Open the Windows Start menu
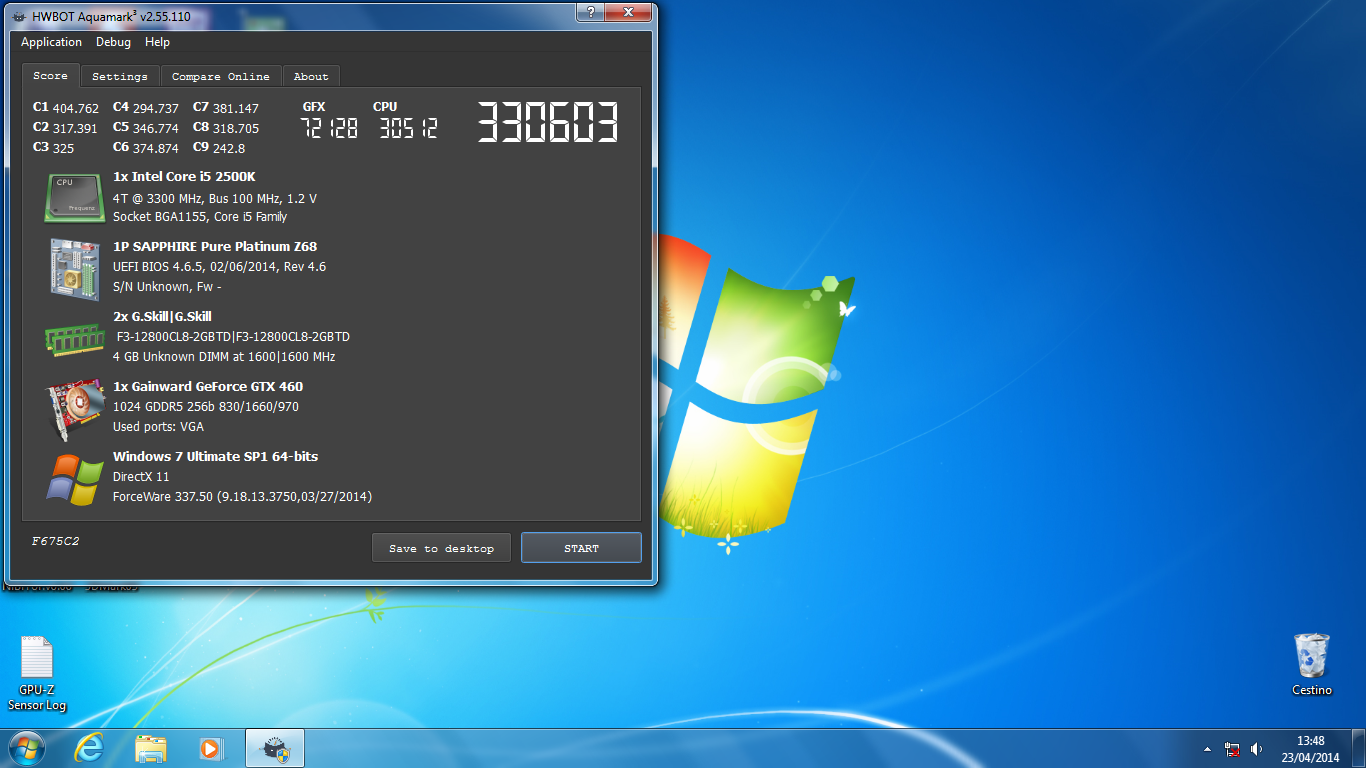 (26, 748)
